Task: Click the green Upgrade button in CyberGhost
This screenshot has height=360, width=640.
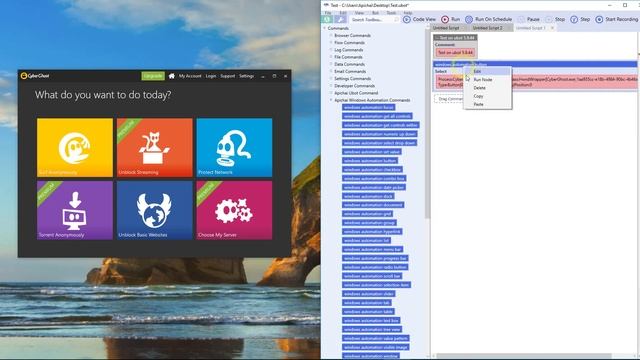Action: point(153,76)
